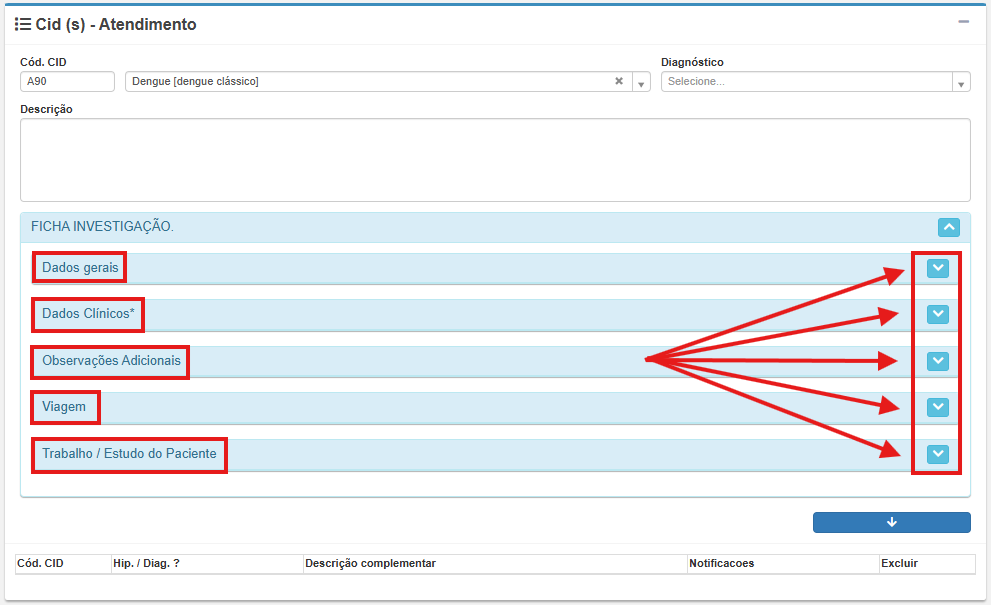Click the list icon beside Cid (s) - Atendimento
The height and width of the screenshot is (605, 991).
pos(23,24)
